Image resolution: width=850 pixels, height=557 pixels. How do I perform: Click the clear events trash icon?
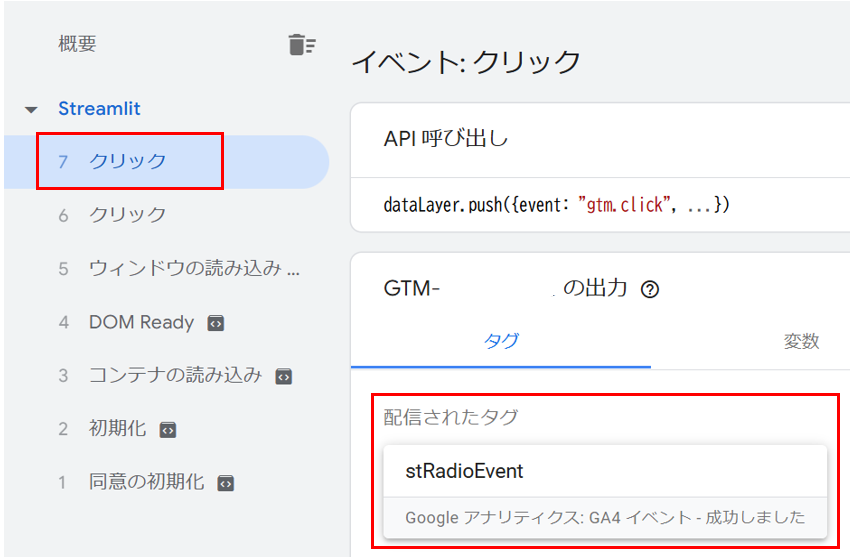pyautogui.click(x=302, y=44)
